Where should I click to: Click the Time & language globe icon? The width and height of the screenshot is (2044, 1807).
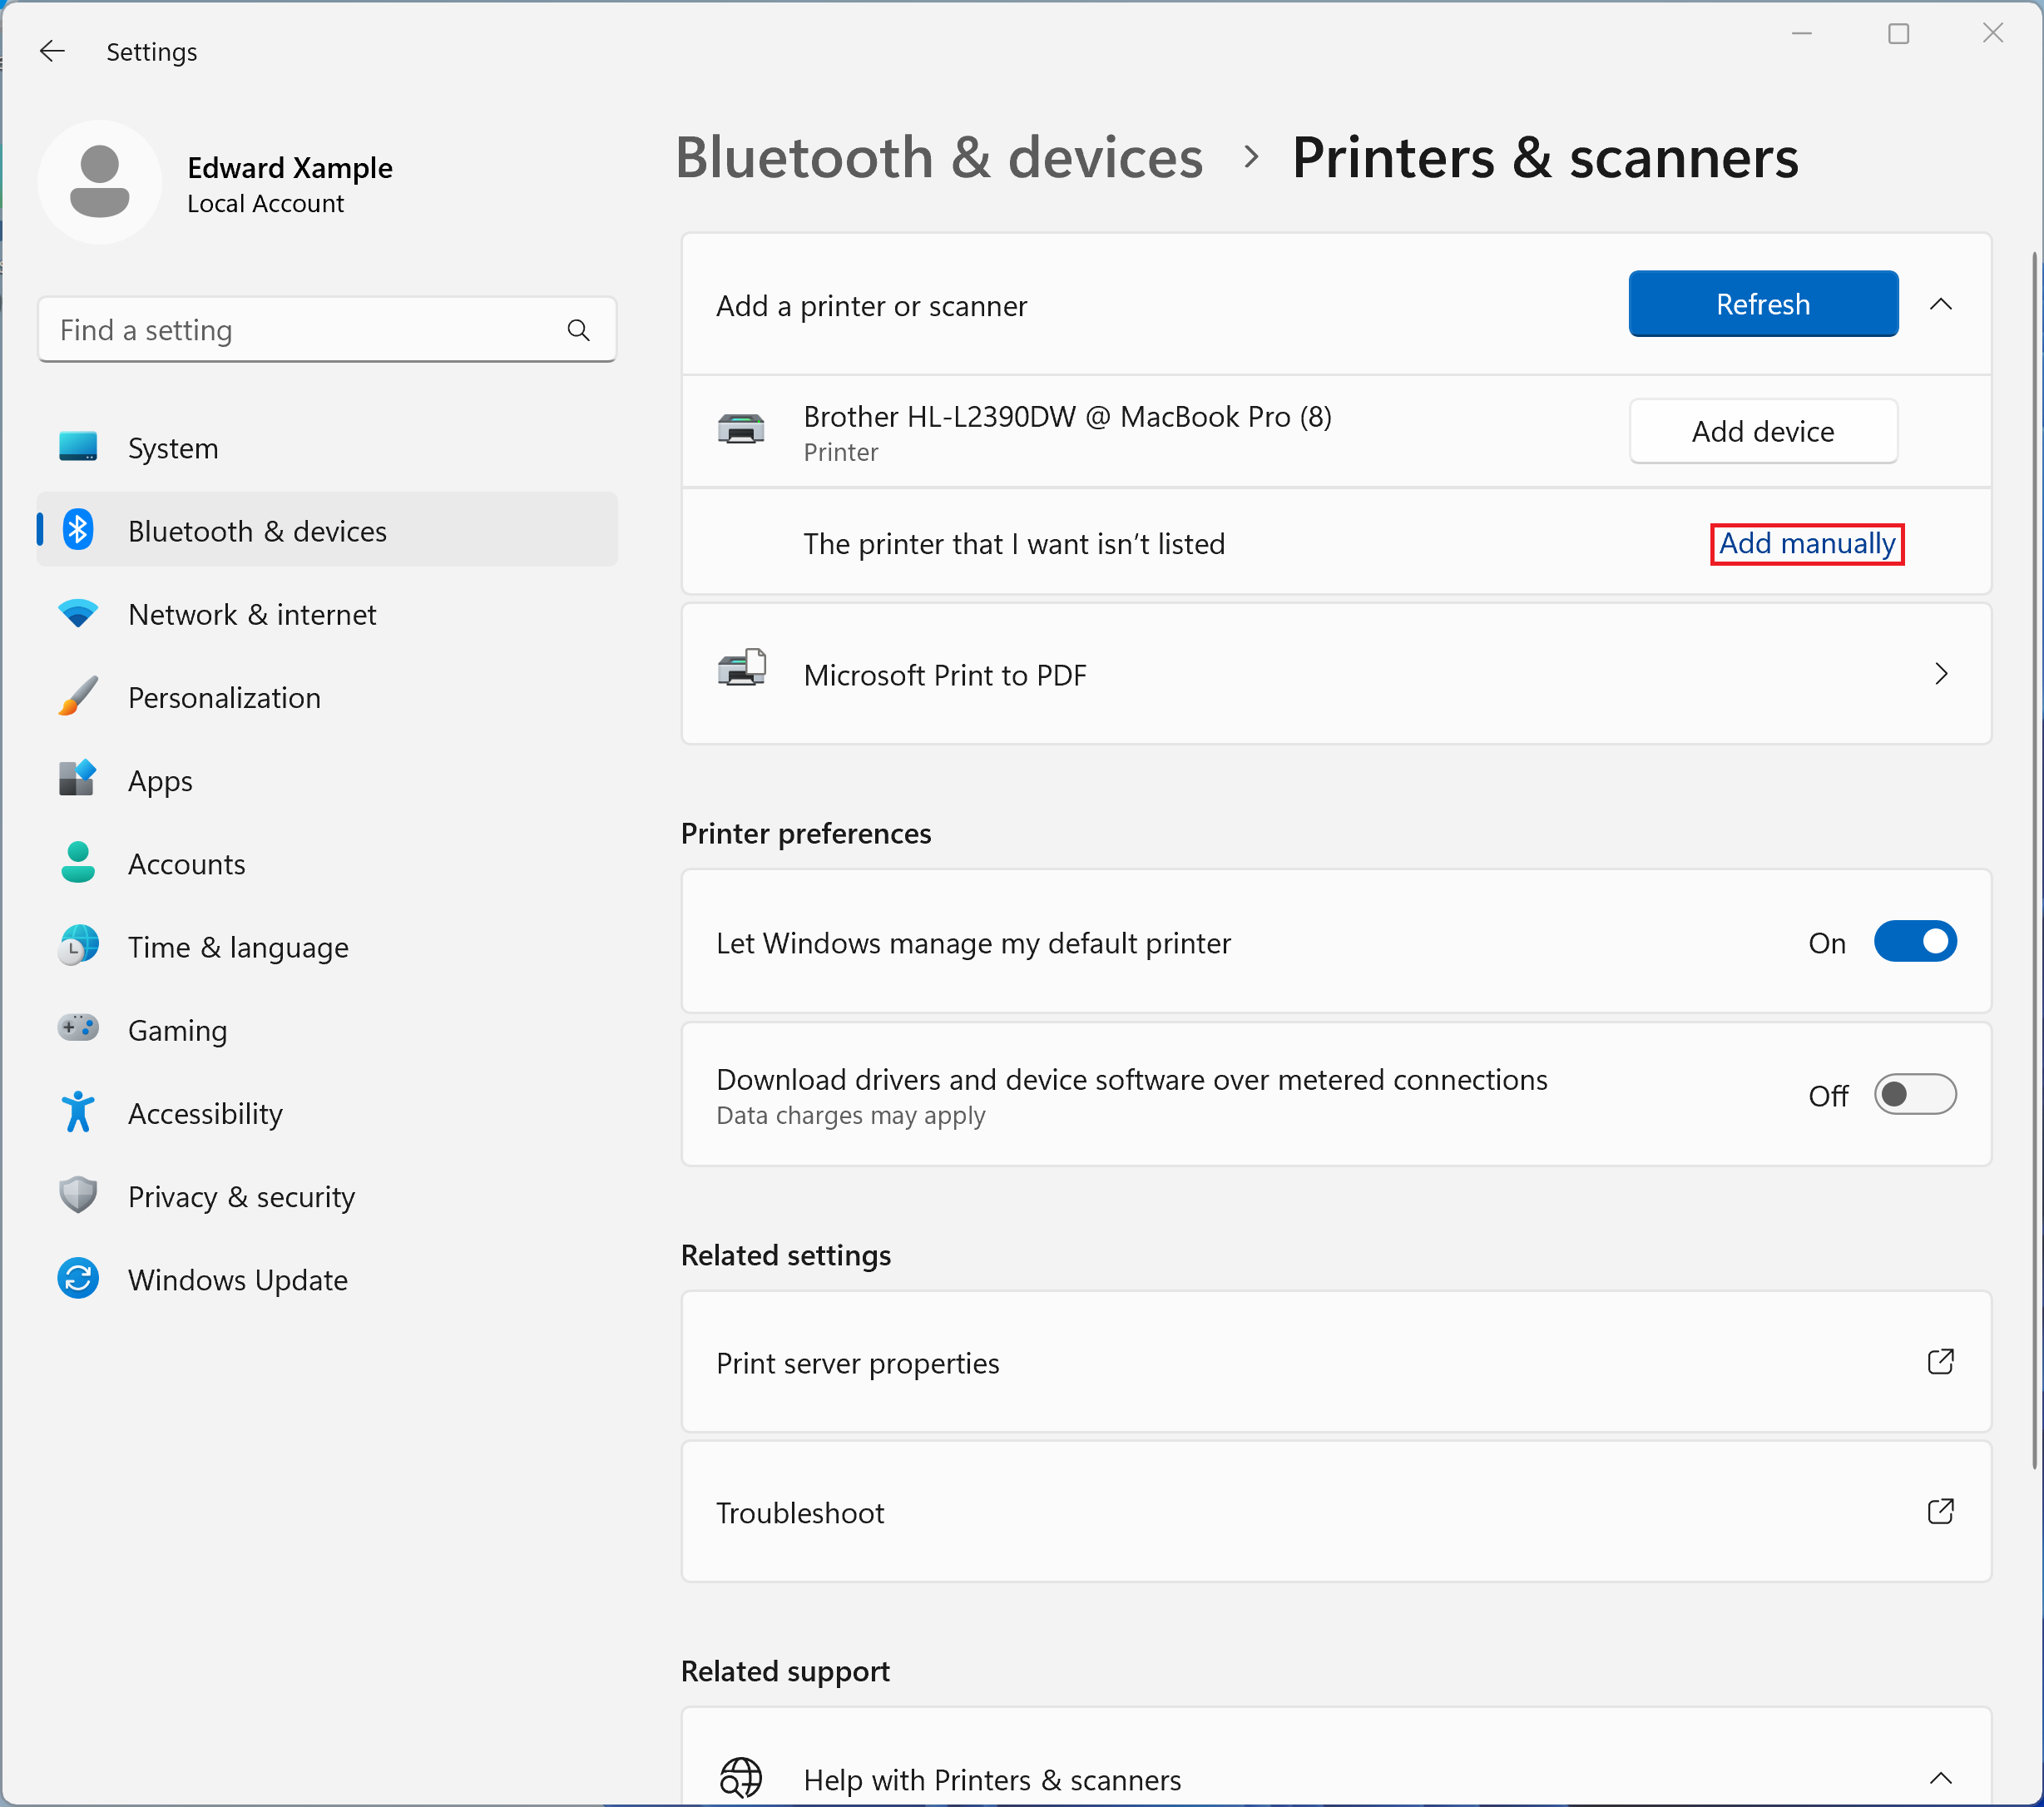click(x=78, y=945)
